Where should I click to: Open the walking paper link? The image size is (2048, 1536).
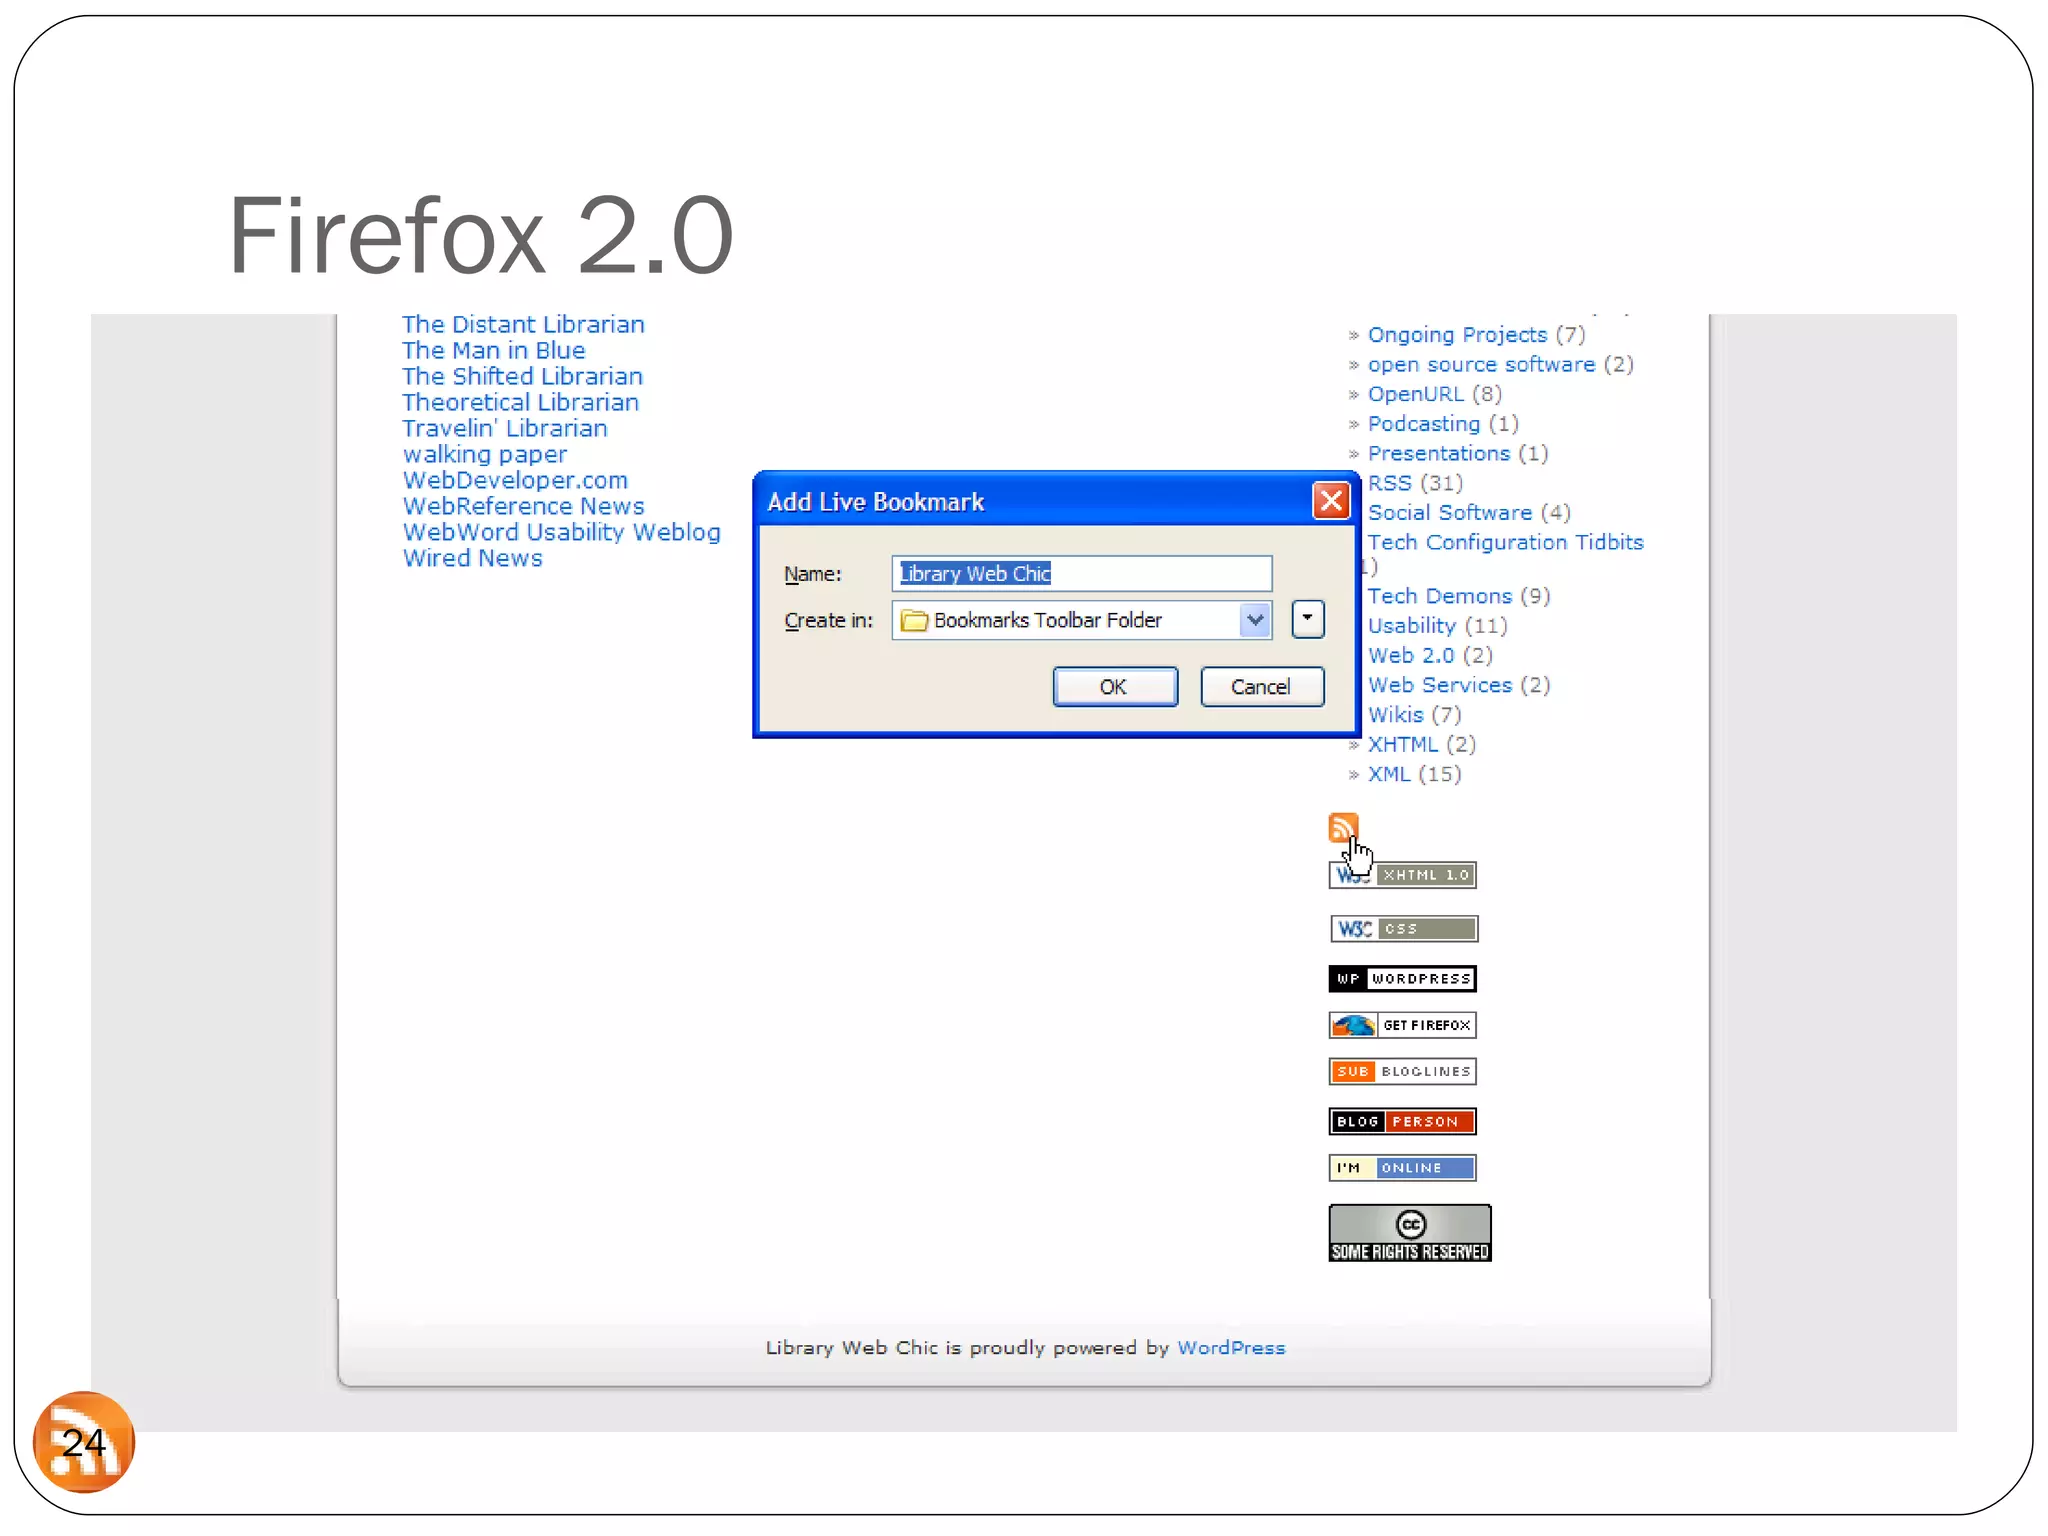coord(485,455)
